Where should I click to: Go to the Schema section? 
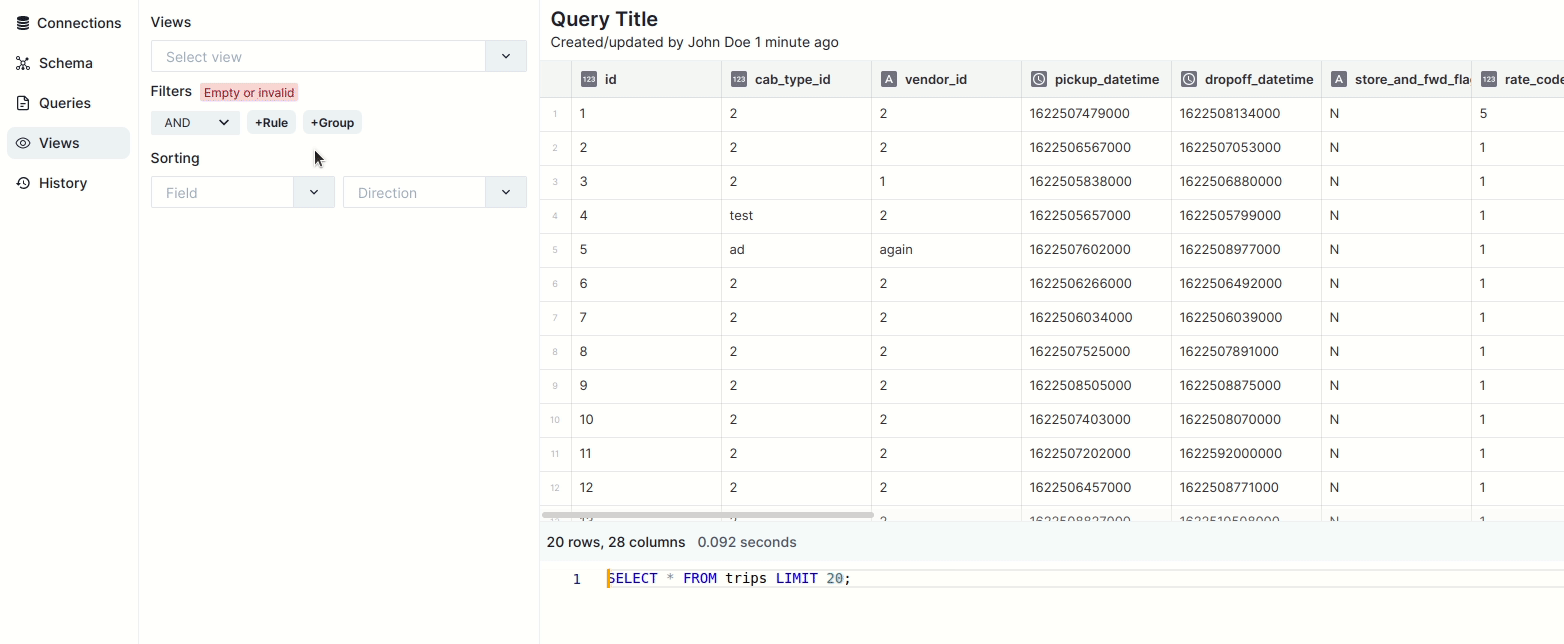[x=65, y=63]
